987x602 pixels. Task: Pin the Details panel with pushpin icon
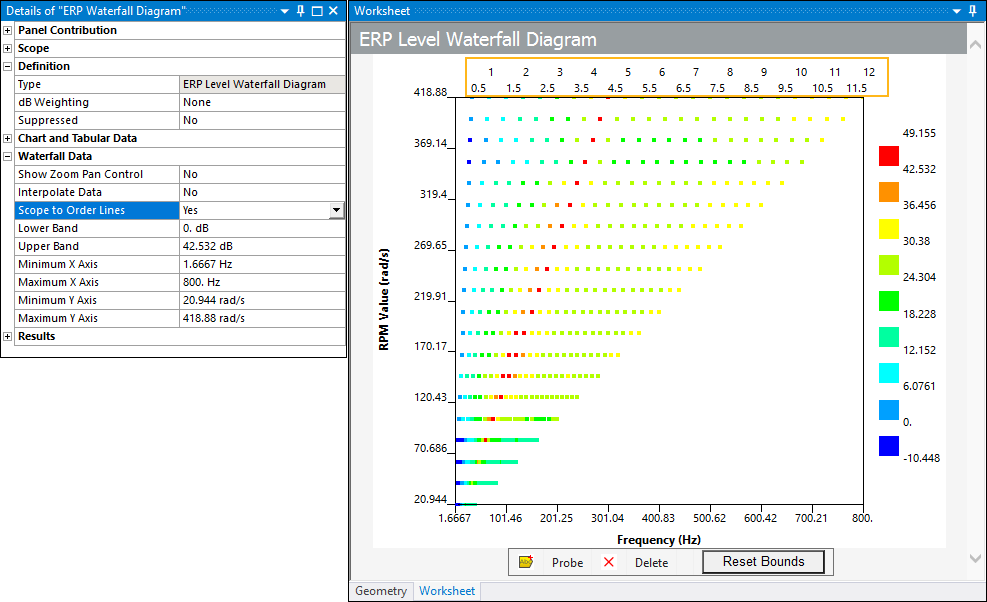point(300,10)
